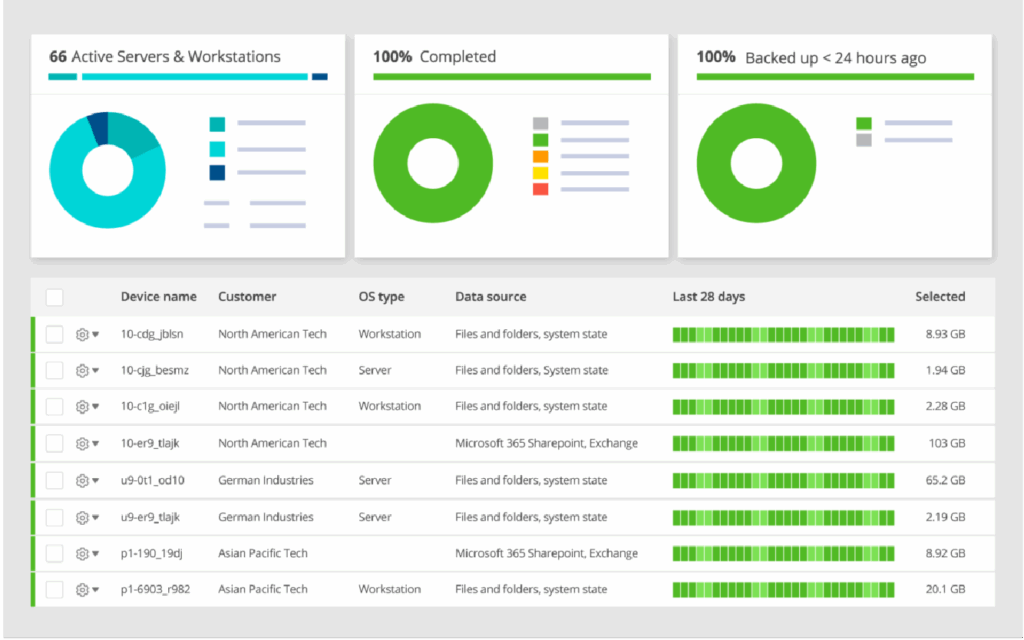
Task: Select all devices with the header checkbox
Action: point(54,297)
